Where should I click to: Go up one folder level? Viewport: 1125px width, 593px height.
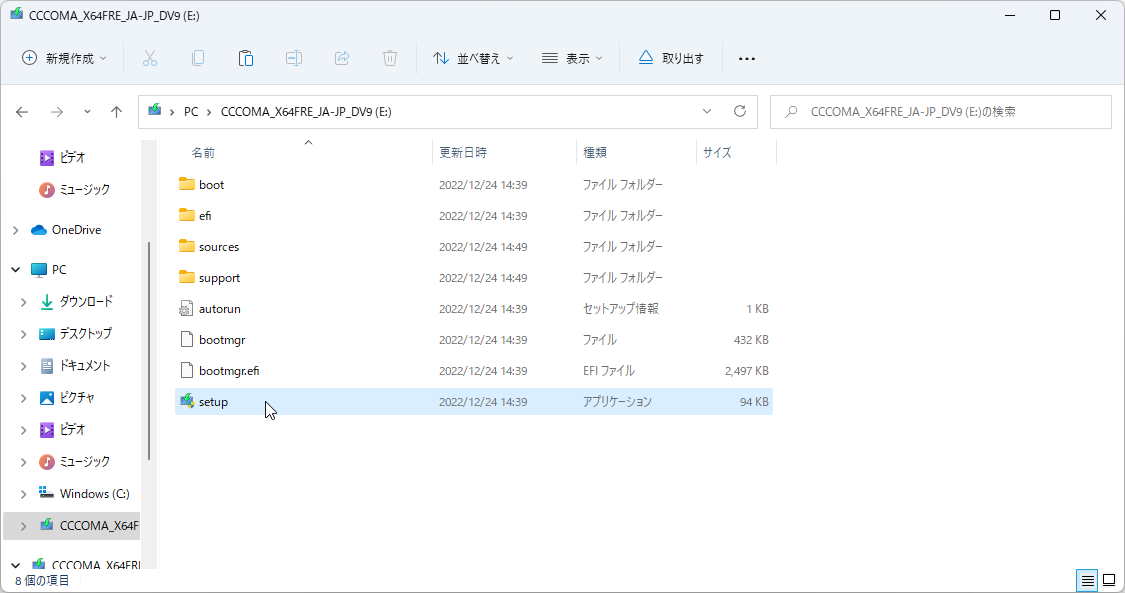[116, 112]
